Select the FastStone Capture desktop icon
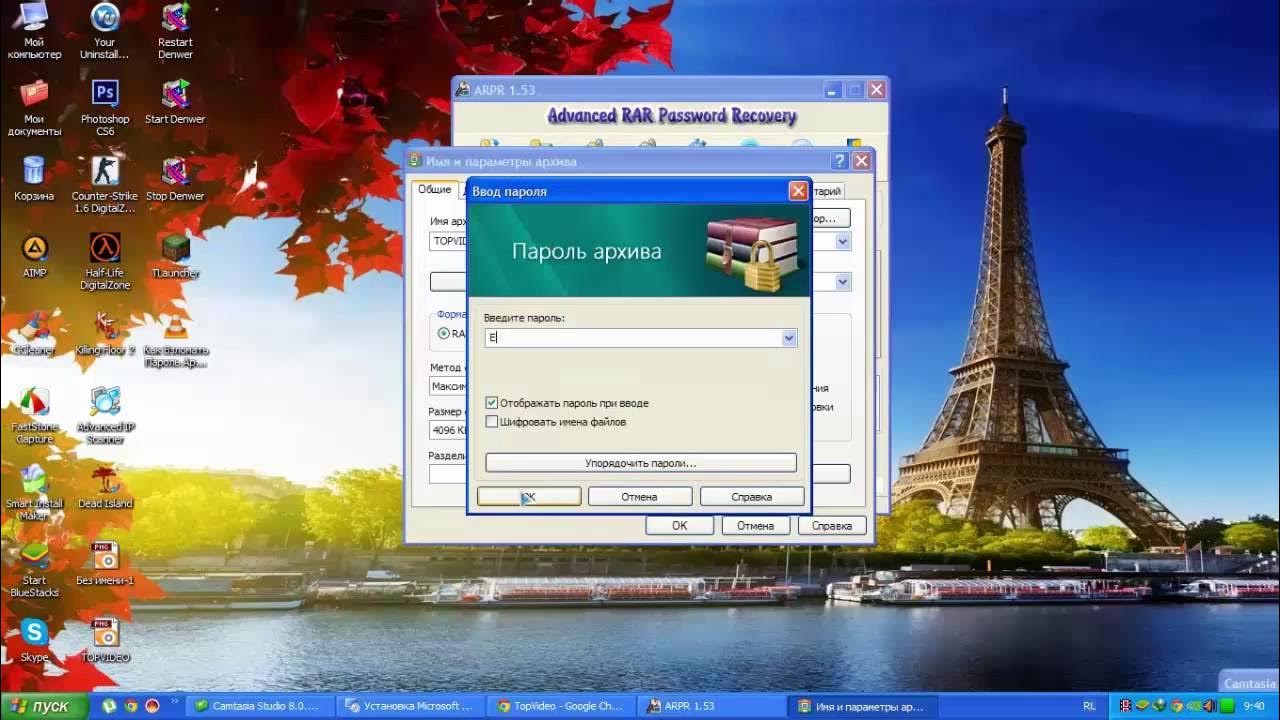The width and height of the screenshot is (1280, 720). pos(34,415)
